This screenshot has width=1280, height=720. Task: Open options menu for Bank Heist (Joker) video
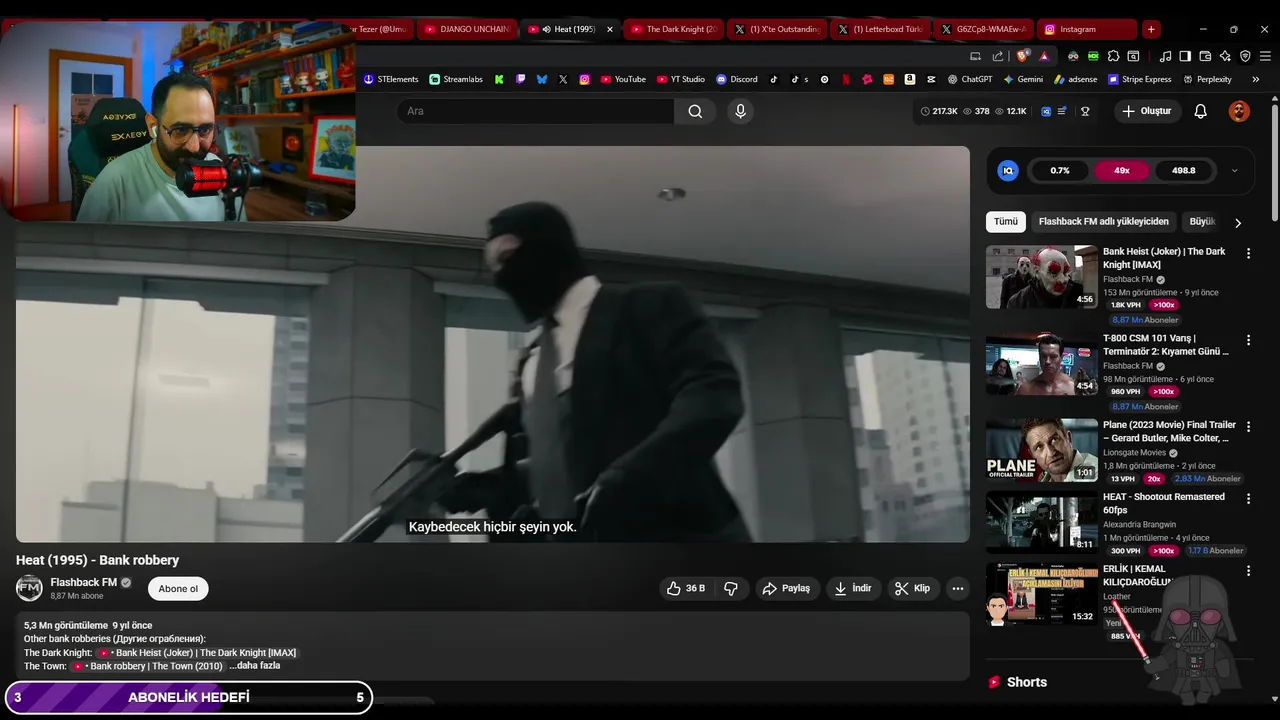(x=1248, y=254)
